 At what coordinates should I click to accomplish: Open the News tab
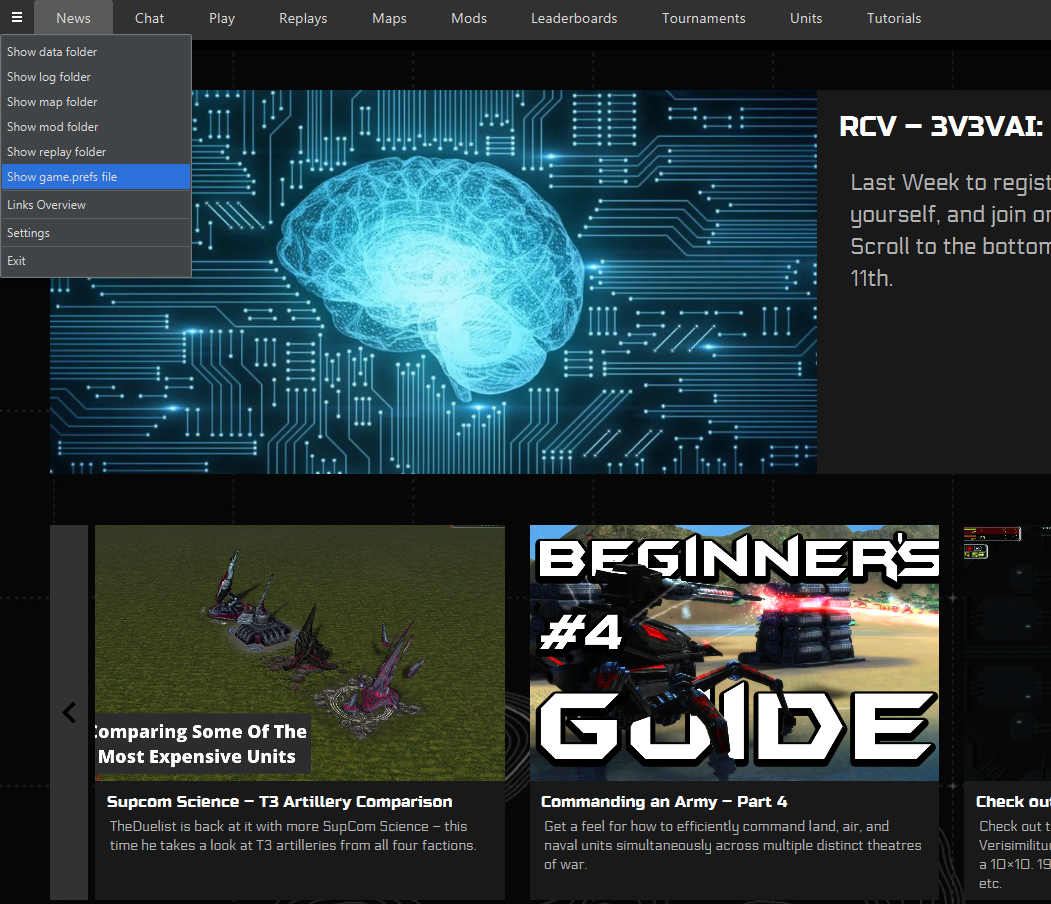(73, 18)
